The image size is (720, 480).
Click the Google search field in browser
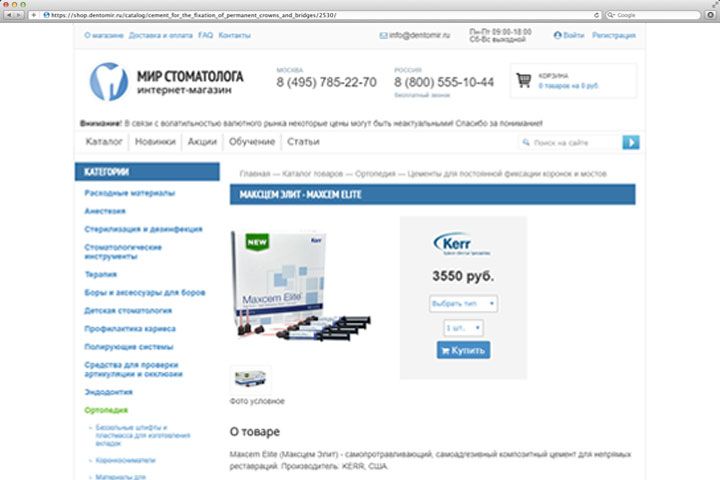click(x=652, y=15)
